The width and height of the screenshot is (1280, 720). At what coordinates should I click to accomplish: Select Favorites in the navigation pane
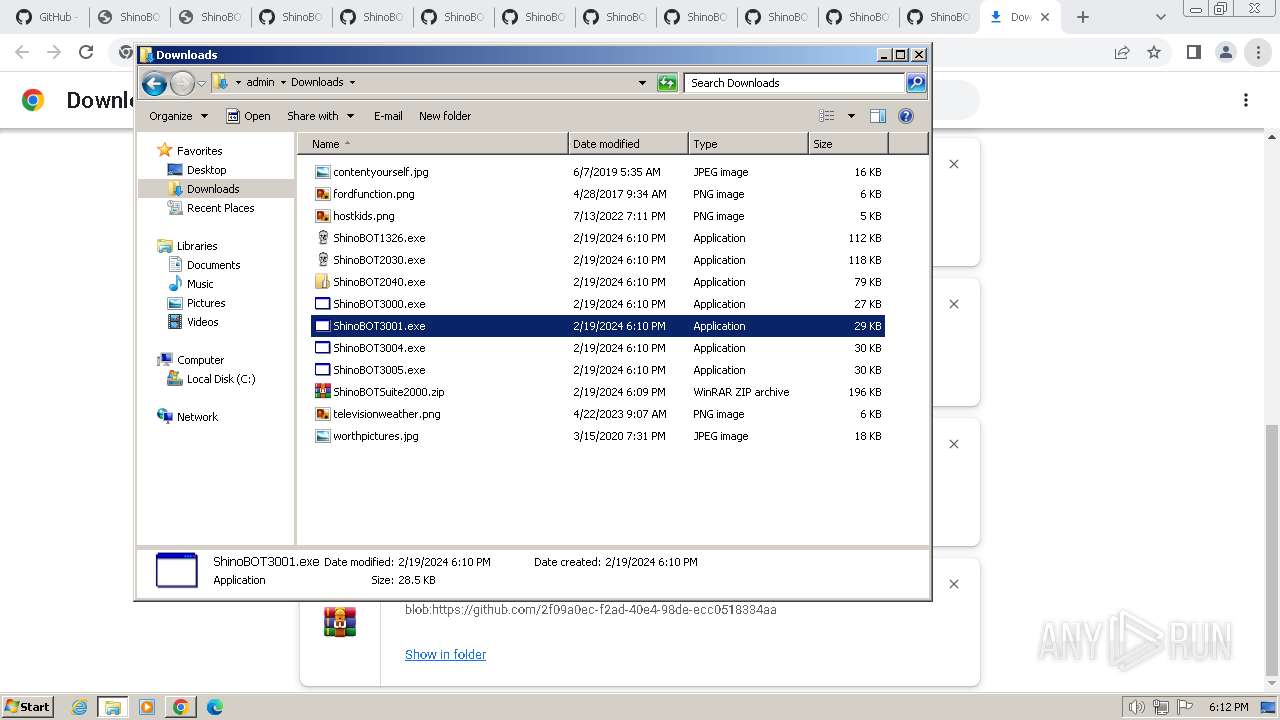199,151
